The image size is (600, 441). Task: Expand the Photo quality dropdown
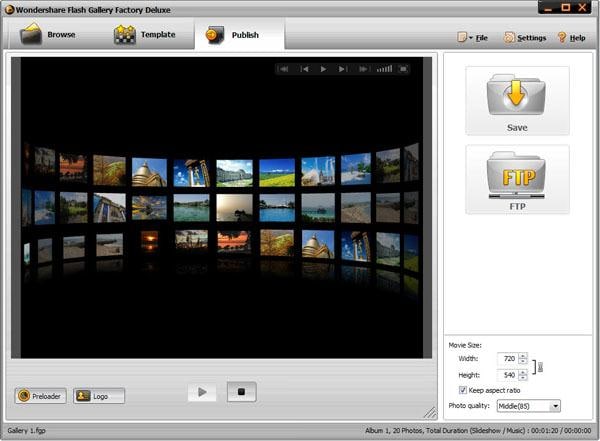pos(556,406)
